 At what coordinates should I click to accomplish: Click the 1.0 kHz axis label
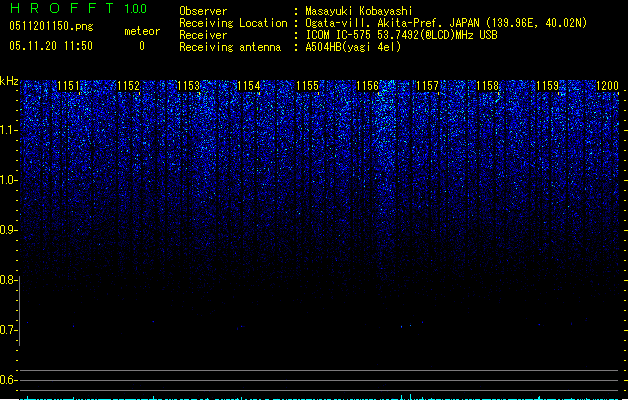(x=8, y=180)
